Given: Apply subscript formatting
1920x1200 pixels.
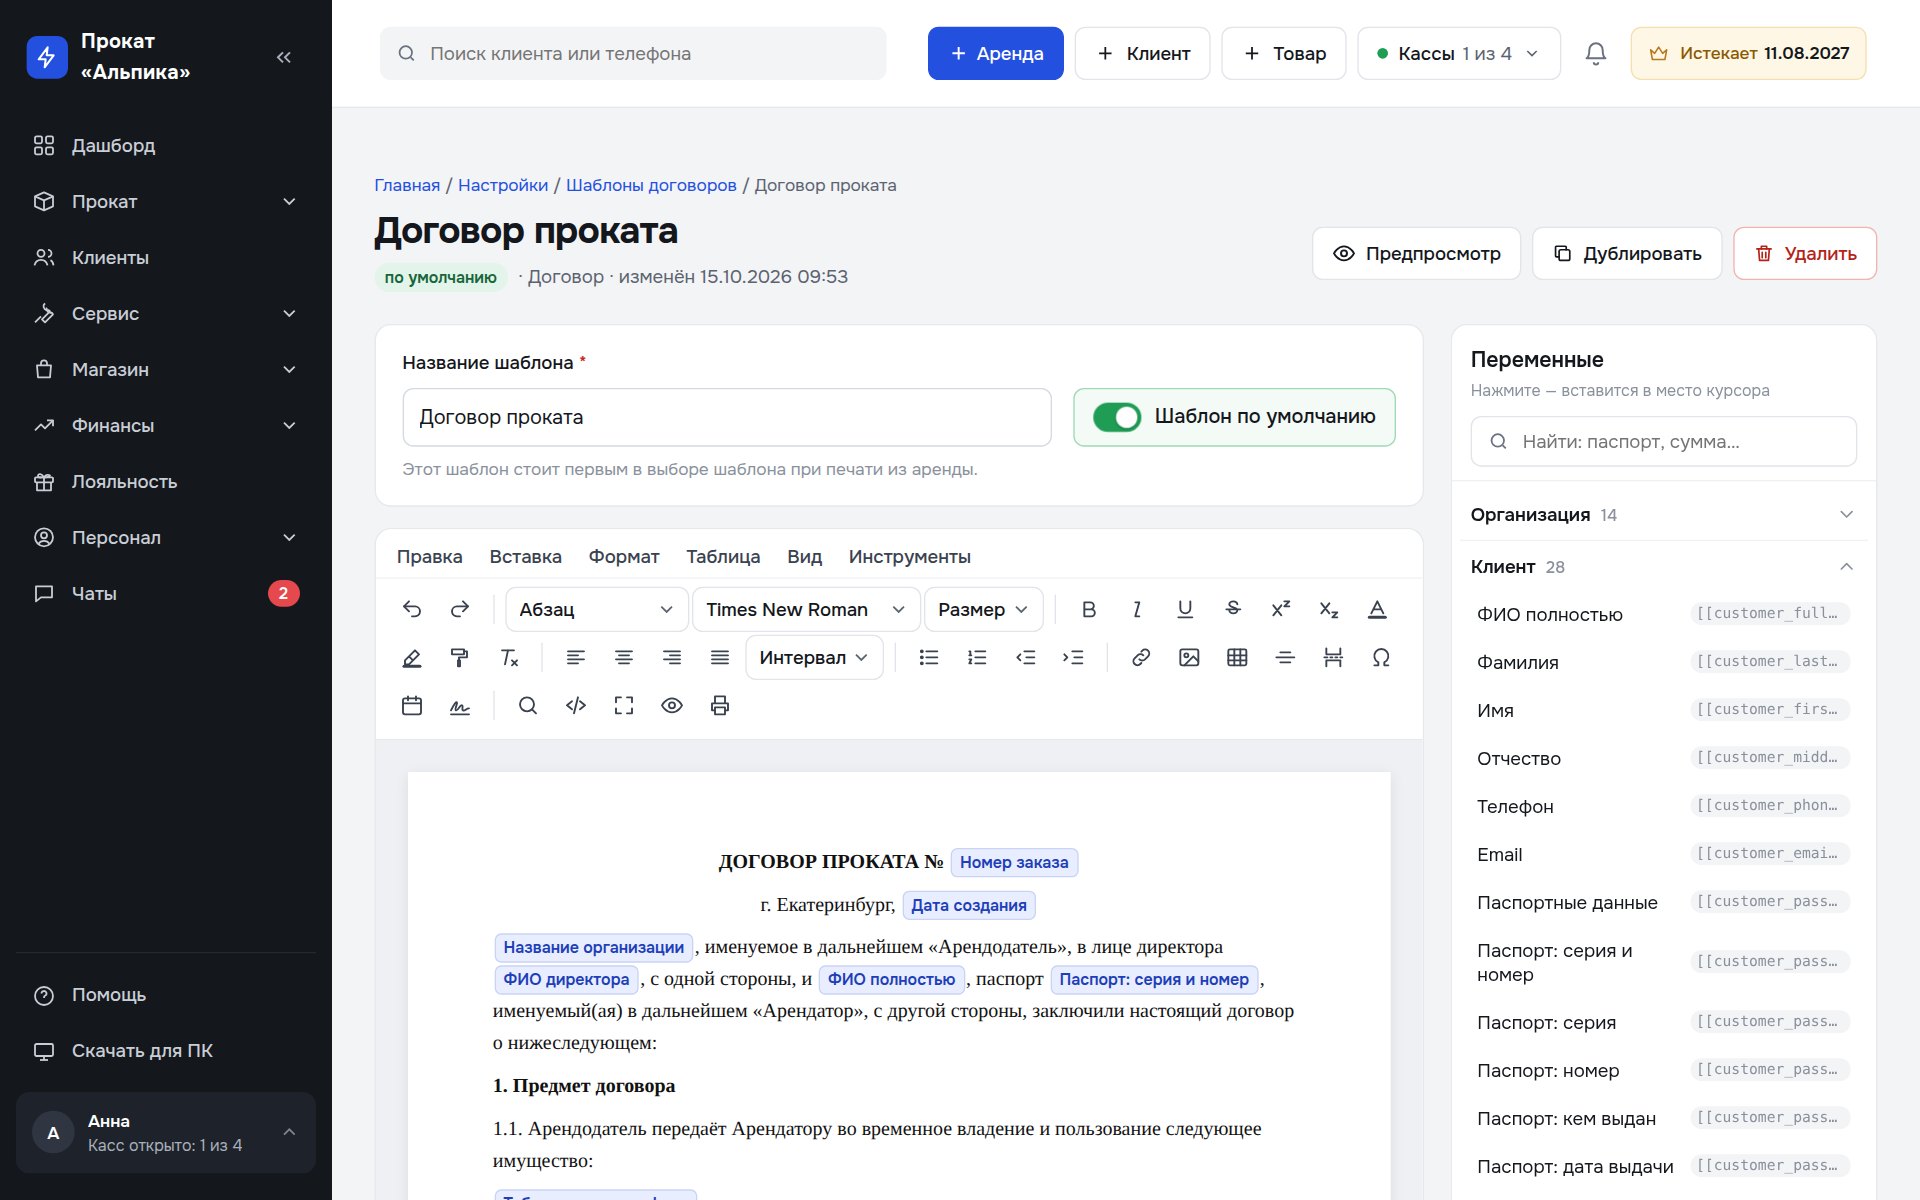Looking at the screenshot, I should pyautogui.click(x=1329, y=609).
